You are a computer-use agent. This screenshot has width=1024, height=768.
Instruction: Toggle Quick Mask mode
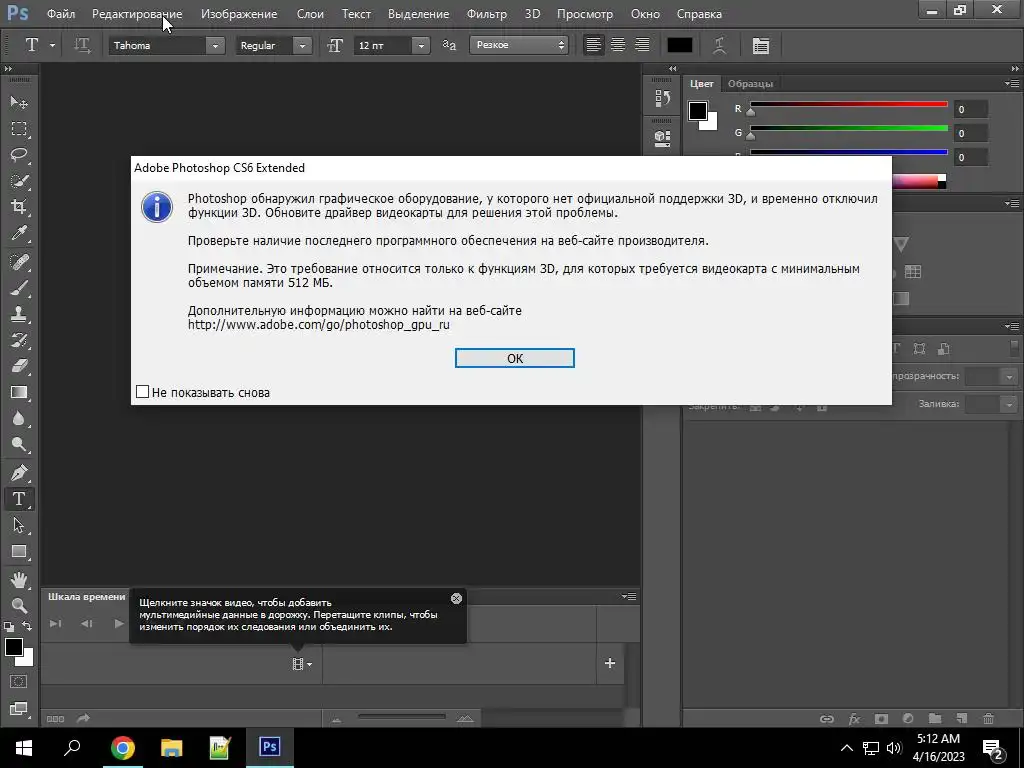coord(18,682)
